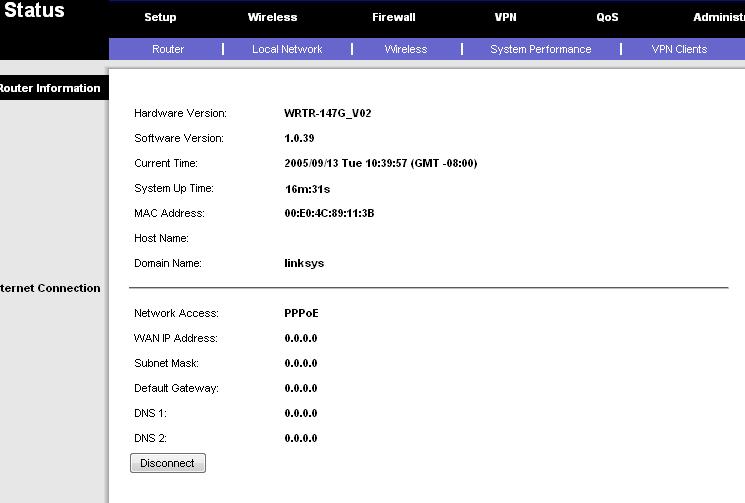Click the DNS 2 value 0.0.0.0

(301, 438)
